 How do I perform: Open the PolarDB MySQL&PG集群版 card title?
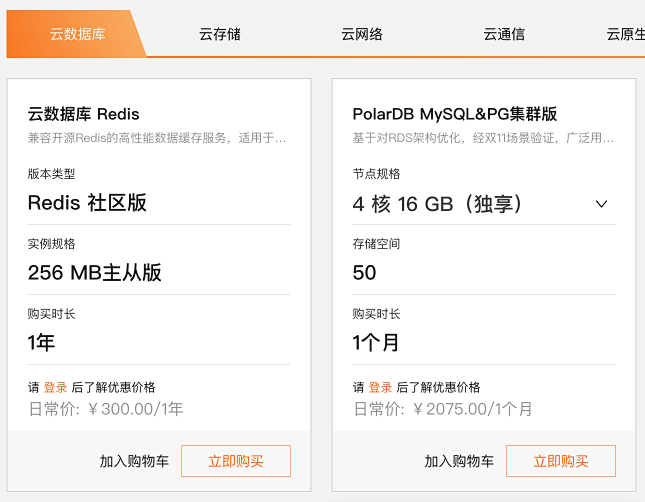454,113
